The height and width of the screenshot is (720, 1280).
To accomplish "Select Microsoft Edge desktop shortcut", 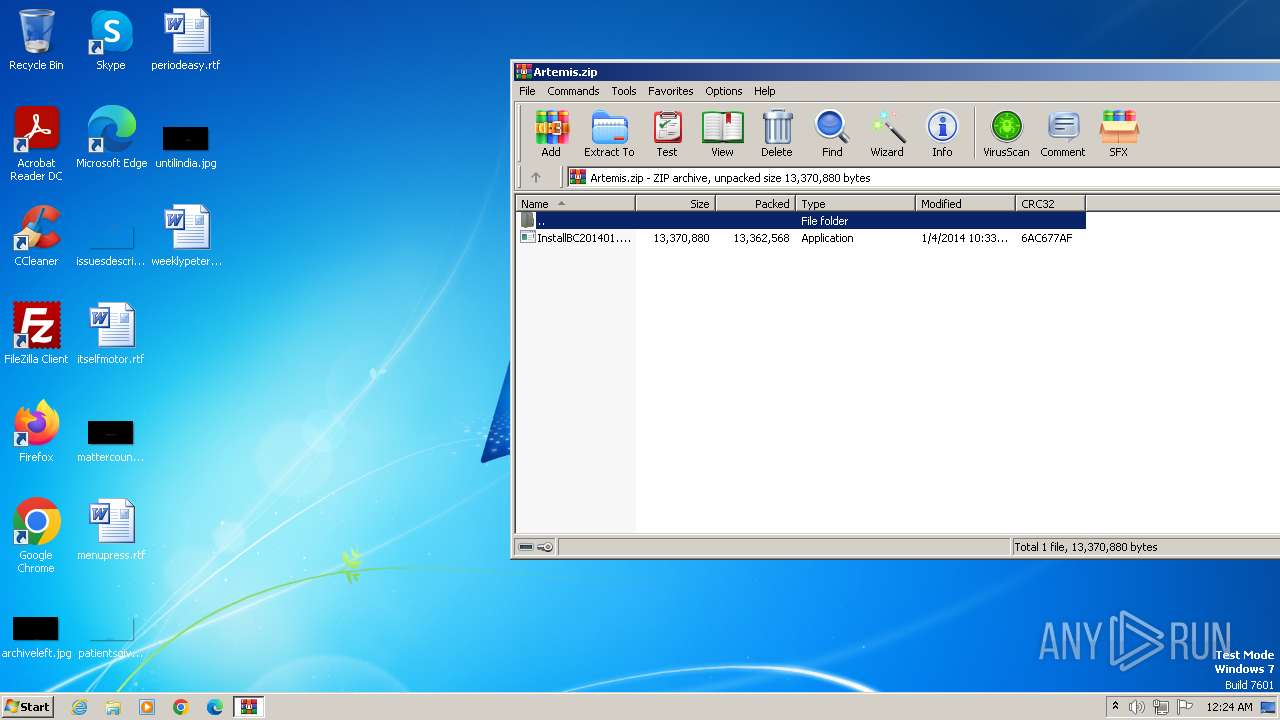I will point(111,138).
